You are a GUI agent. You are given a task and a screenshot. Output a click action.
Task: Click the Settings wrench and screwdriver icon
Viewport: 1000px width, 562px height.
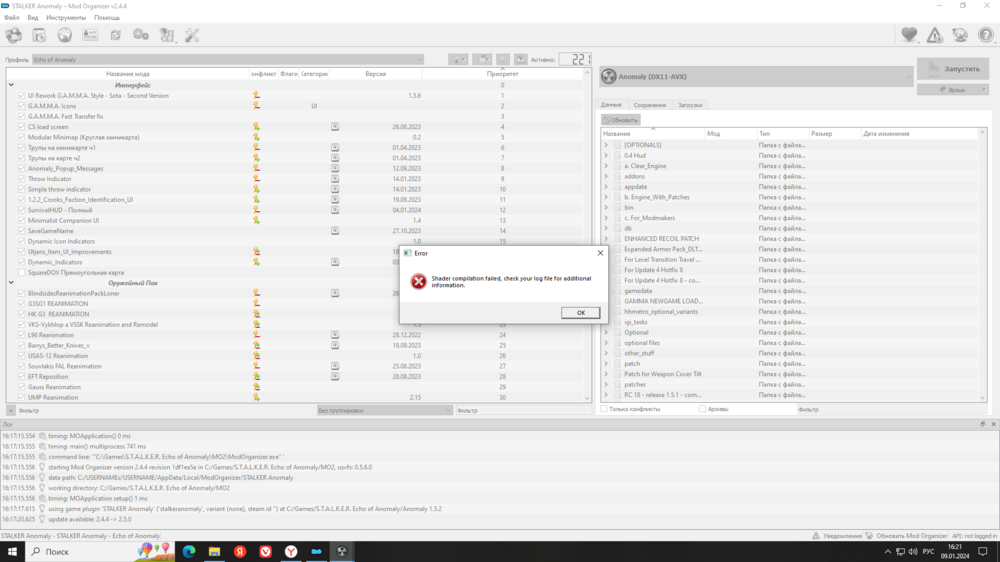[192, 36]
